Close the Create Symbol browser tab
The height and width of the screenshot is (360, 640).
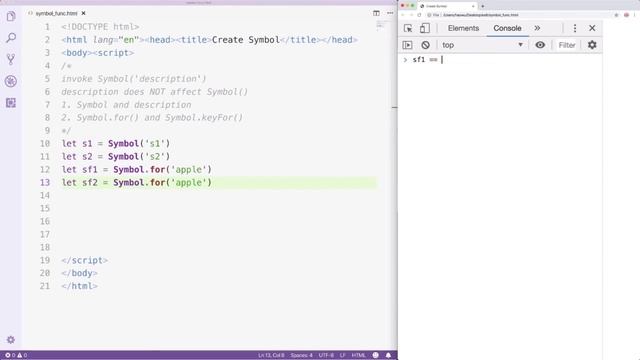(473, 6)
